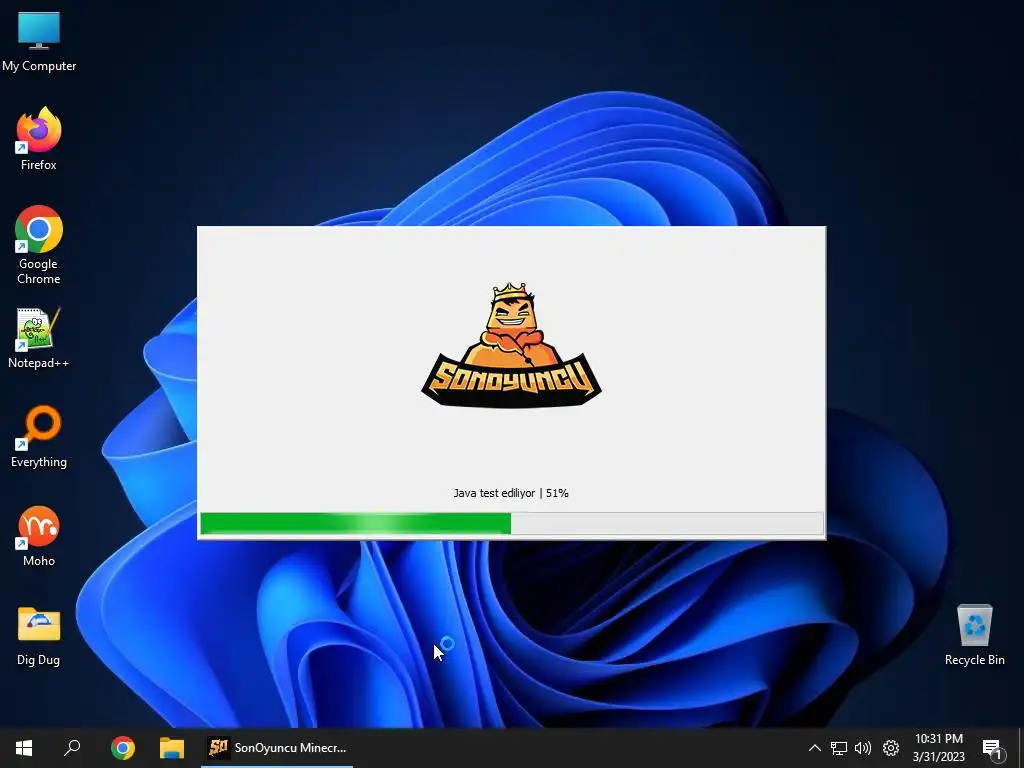Open the Windows Start menu
The height and width of the screenshot is (768, 1024).
(x=24, y=748)
